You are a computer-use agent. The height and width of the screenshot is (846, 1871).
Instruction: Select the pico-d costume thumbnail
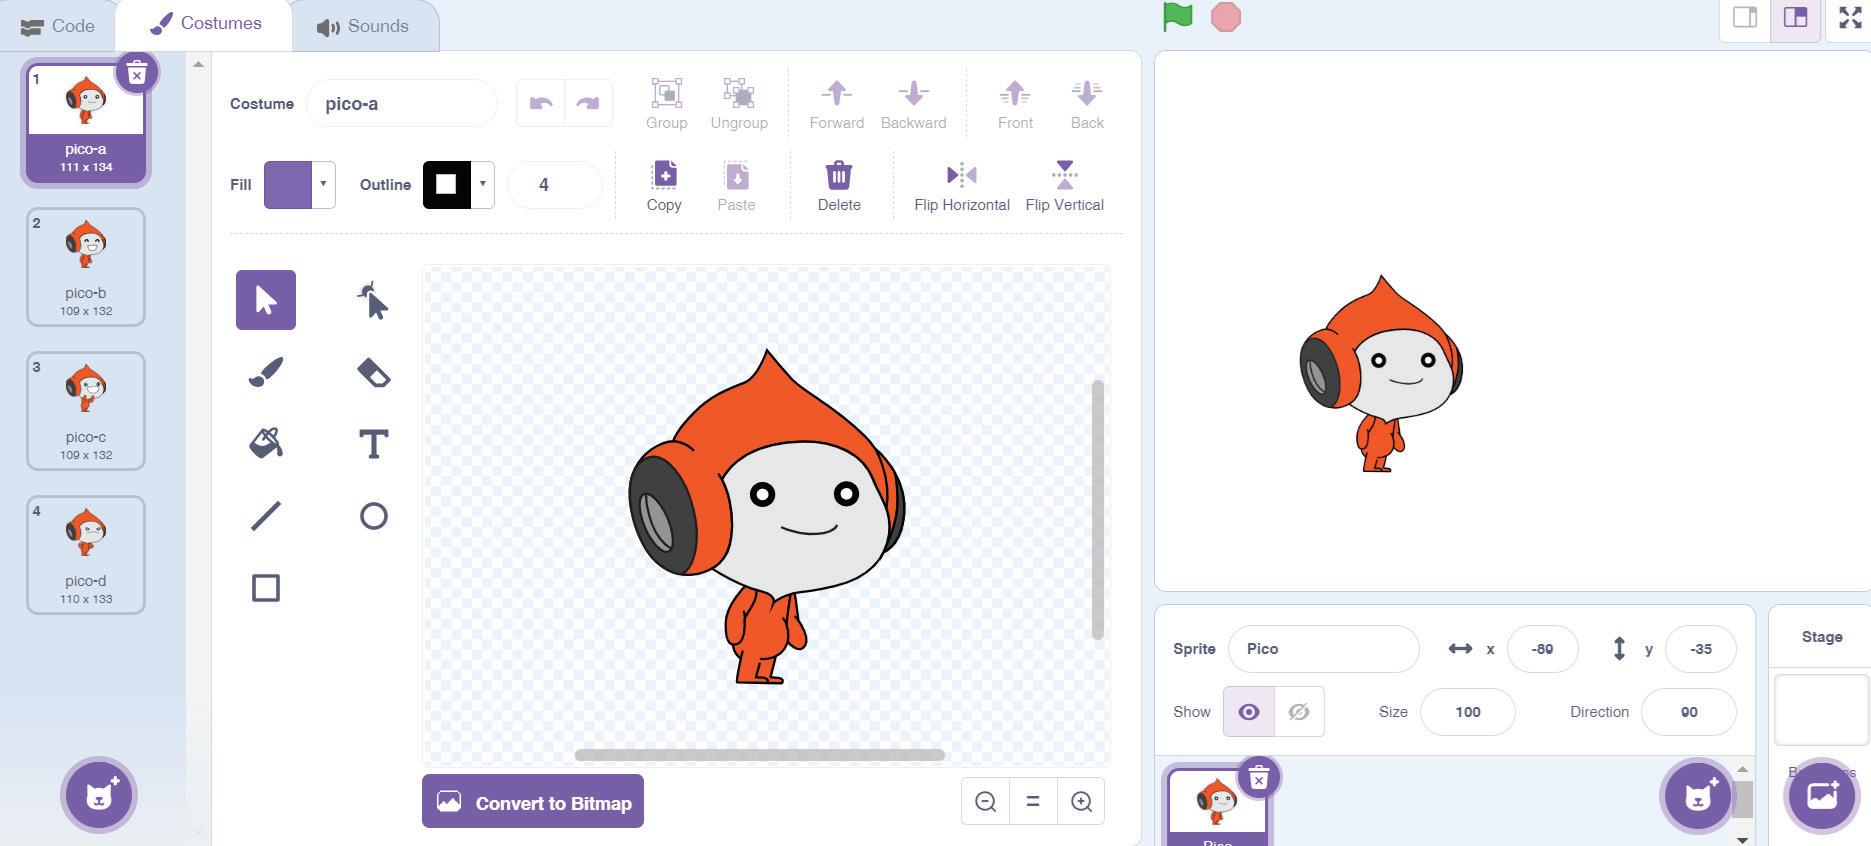pyautogui.click(x=86, y=555)
